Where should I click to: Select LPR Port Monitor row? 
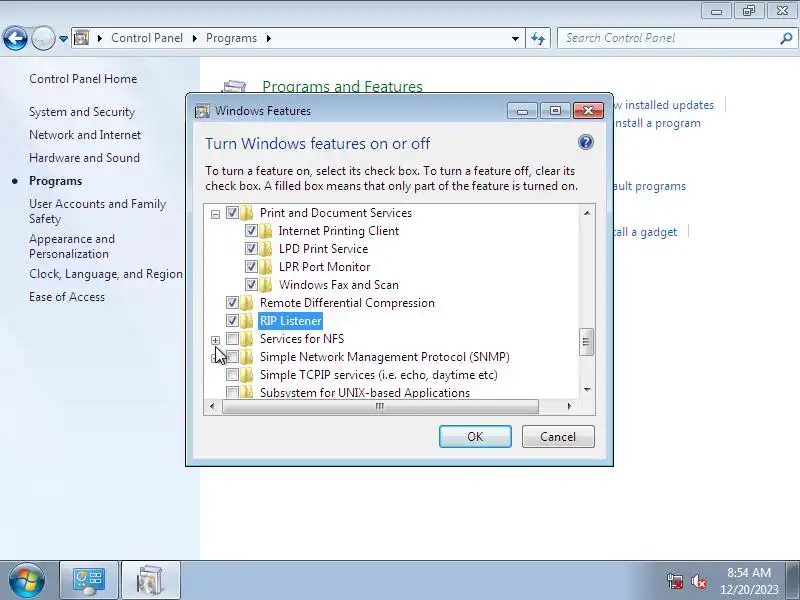(x=324, y=267)
